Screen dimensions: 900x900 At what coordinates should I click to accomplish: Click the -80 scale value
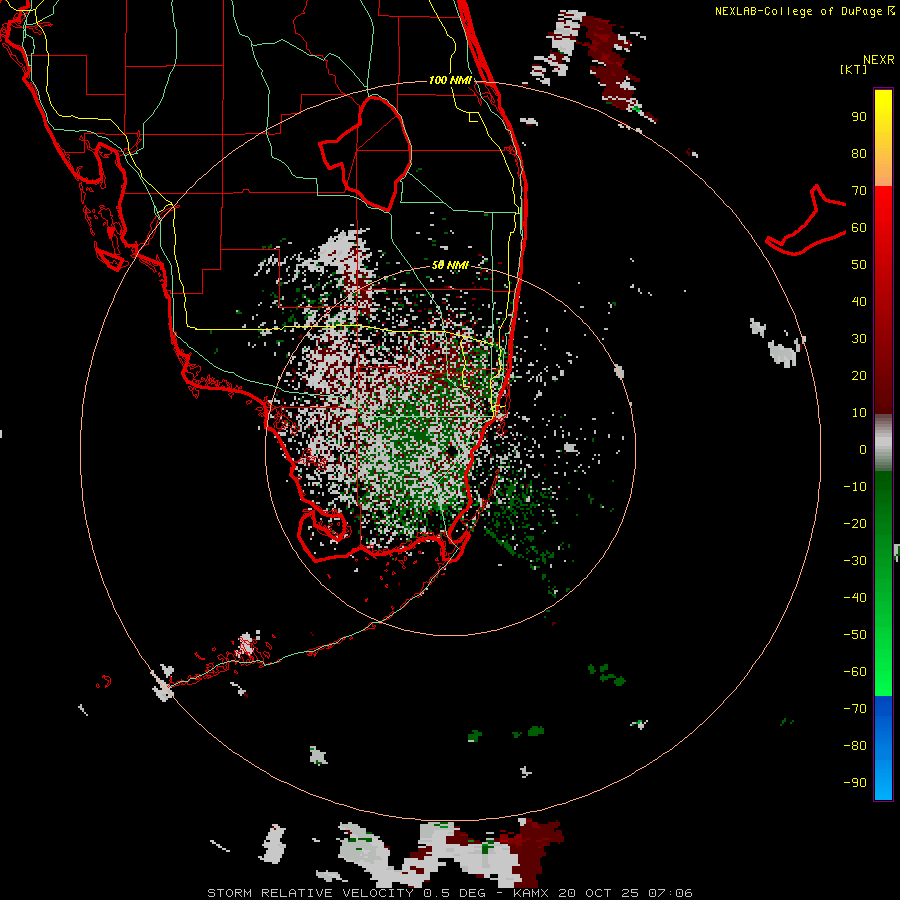[x=855, y=746]
